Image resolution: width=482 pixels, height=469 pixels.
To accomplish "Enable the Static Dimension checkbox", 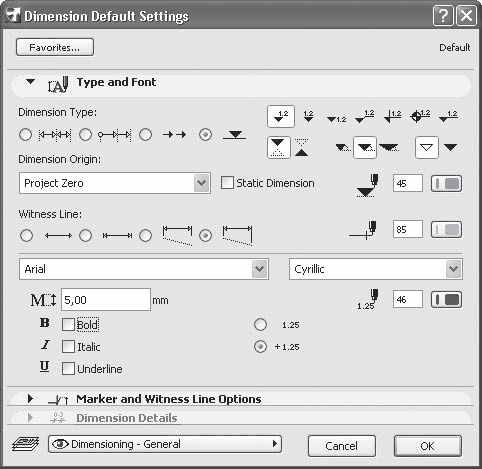I will [x=227, y=183].
